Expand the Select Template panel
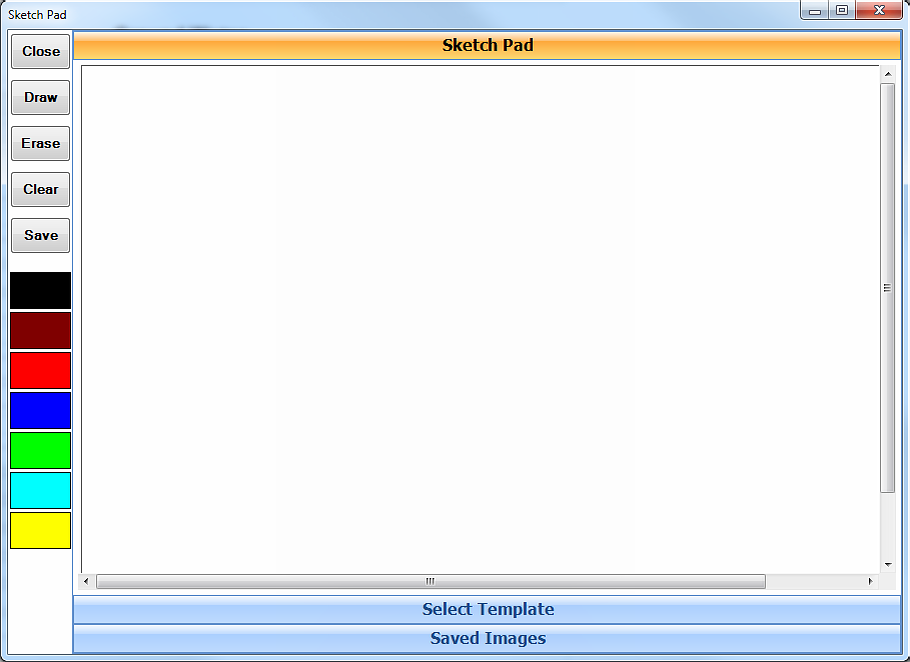 487,609
